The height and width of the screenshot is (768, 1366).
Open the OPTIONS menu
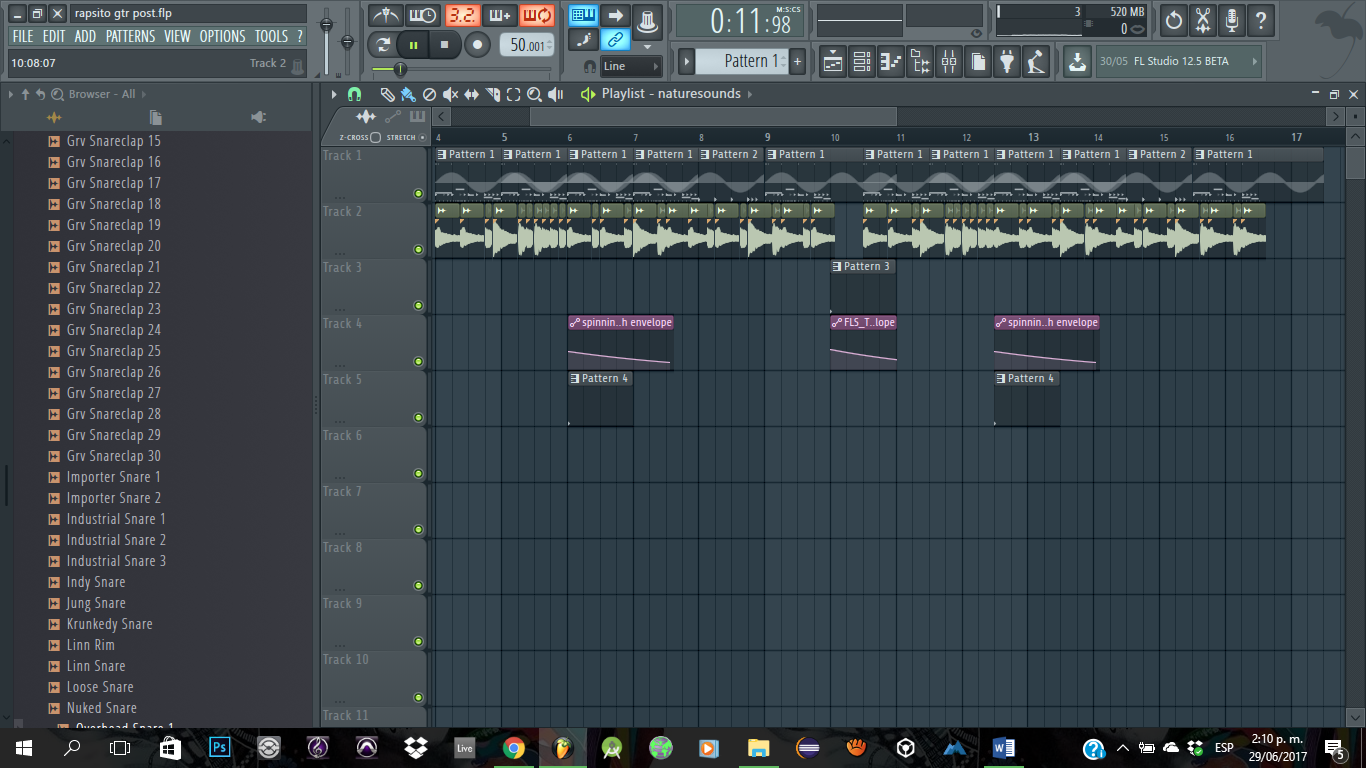[x=222, y=36]
